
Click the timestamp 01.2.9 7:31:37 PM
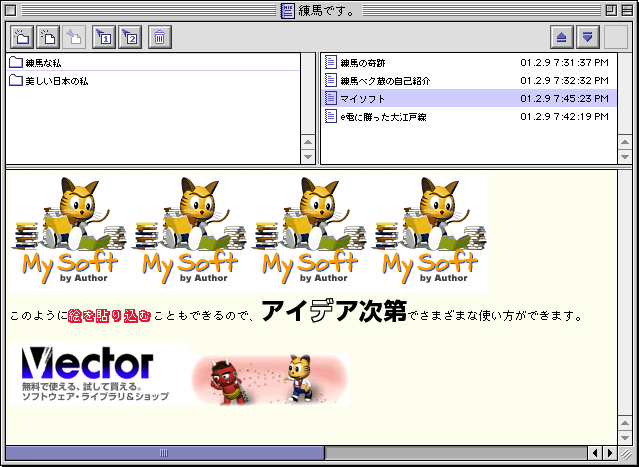[x=564, y=63]
